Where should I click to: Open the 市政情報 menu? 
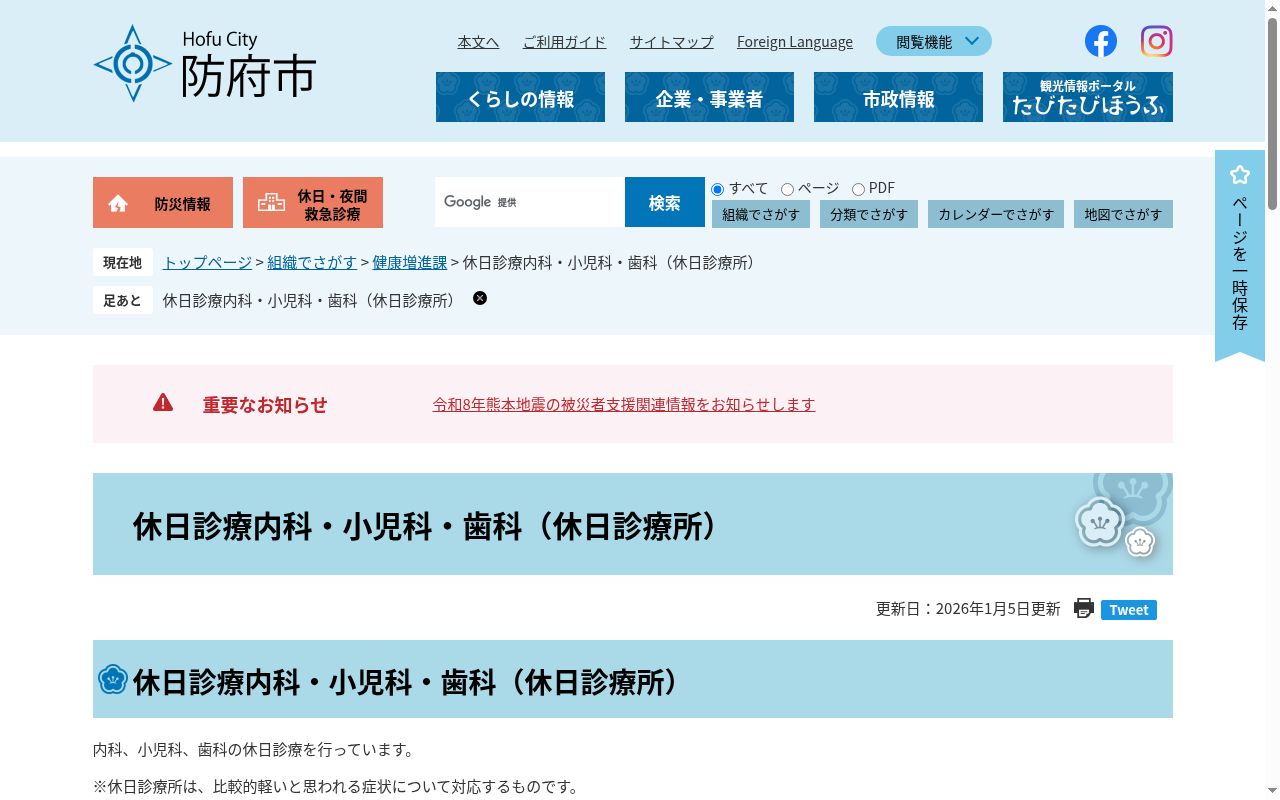pyautogui.click(x=898, y=97)
